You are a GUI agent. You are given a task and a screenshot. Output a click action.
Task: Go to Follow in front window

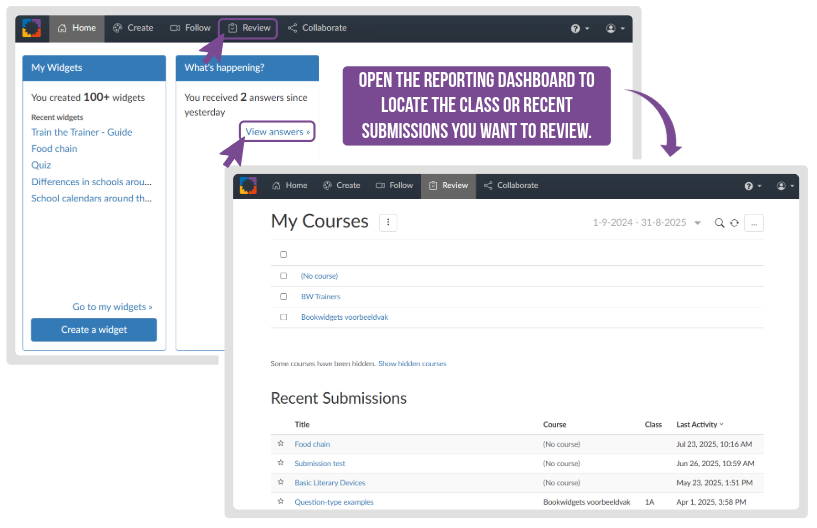coord(394,186)
